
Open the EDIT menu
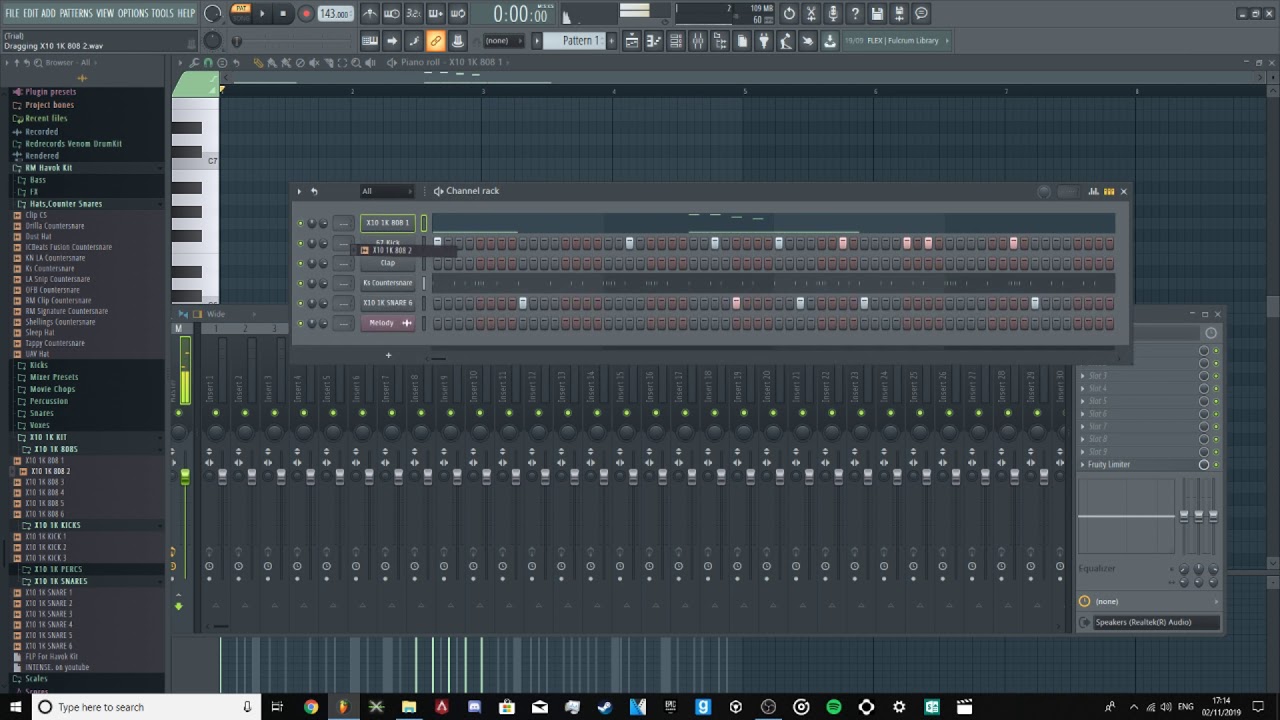click(x=30, y=13)
